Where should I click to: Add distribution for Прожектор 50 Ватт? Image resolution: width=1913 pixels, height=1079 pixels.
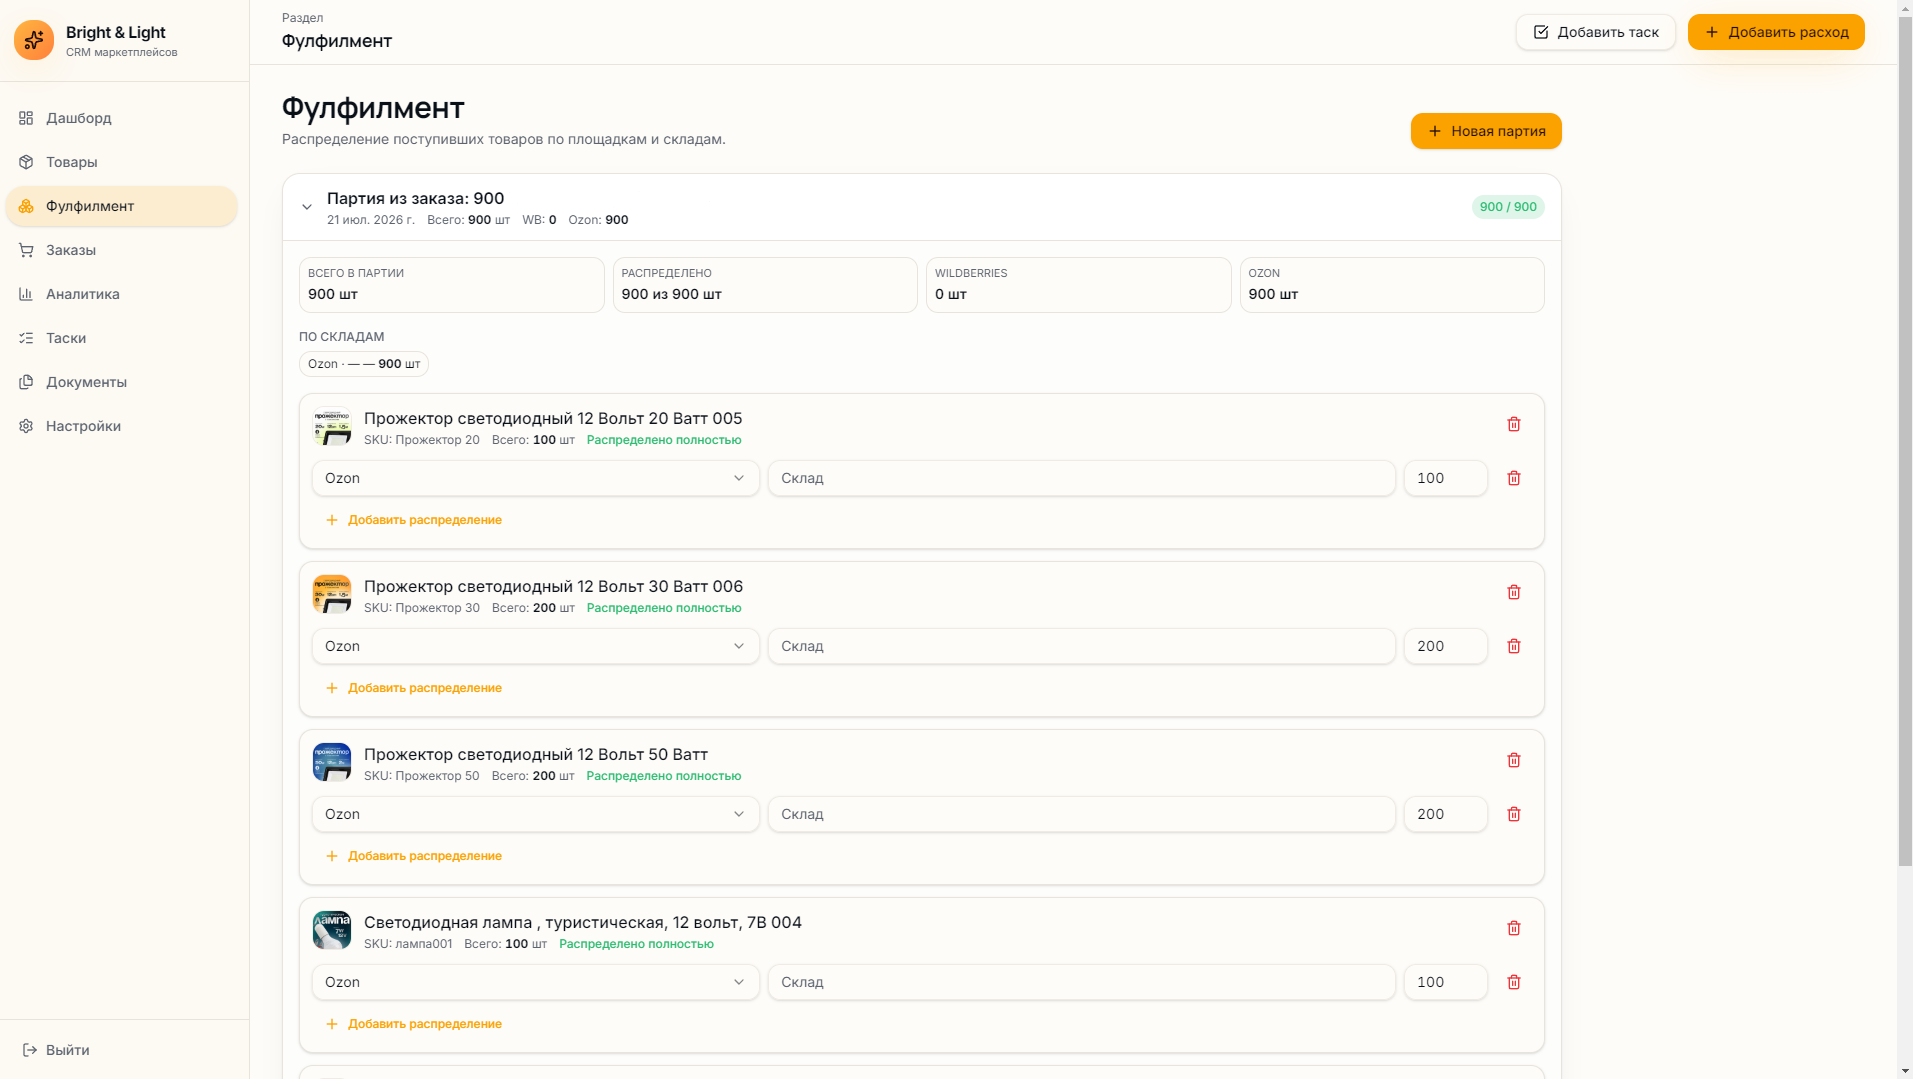414,856
